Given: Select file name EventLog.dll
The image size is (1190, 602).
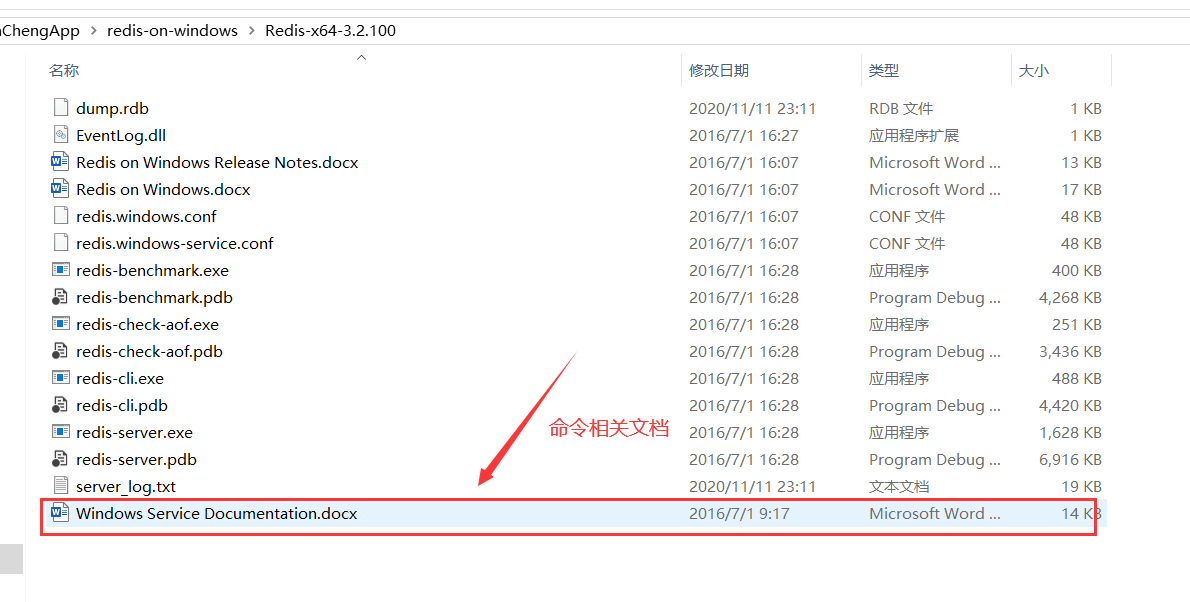Looking at the screenshot, I should [x=121, y=136].
